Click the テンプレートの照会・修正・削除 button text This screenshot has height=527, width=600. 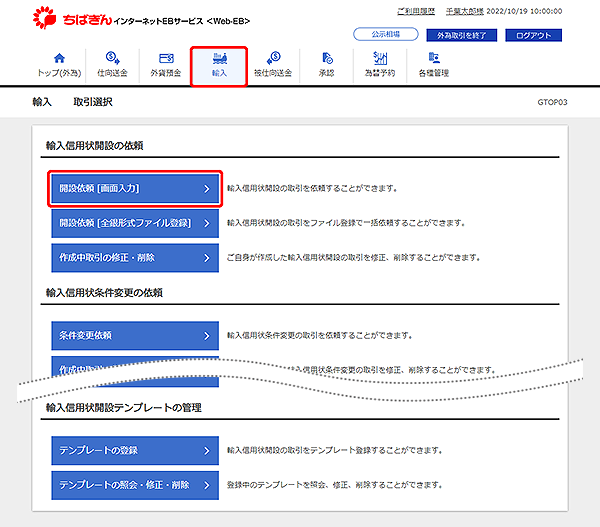124,485
